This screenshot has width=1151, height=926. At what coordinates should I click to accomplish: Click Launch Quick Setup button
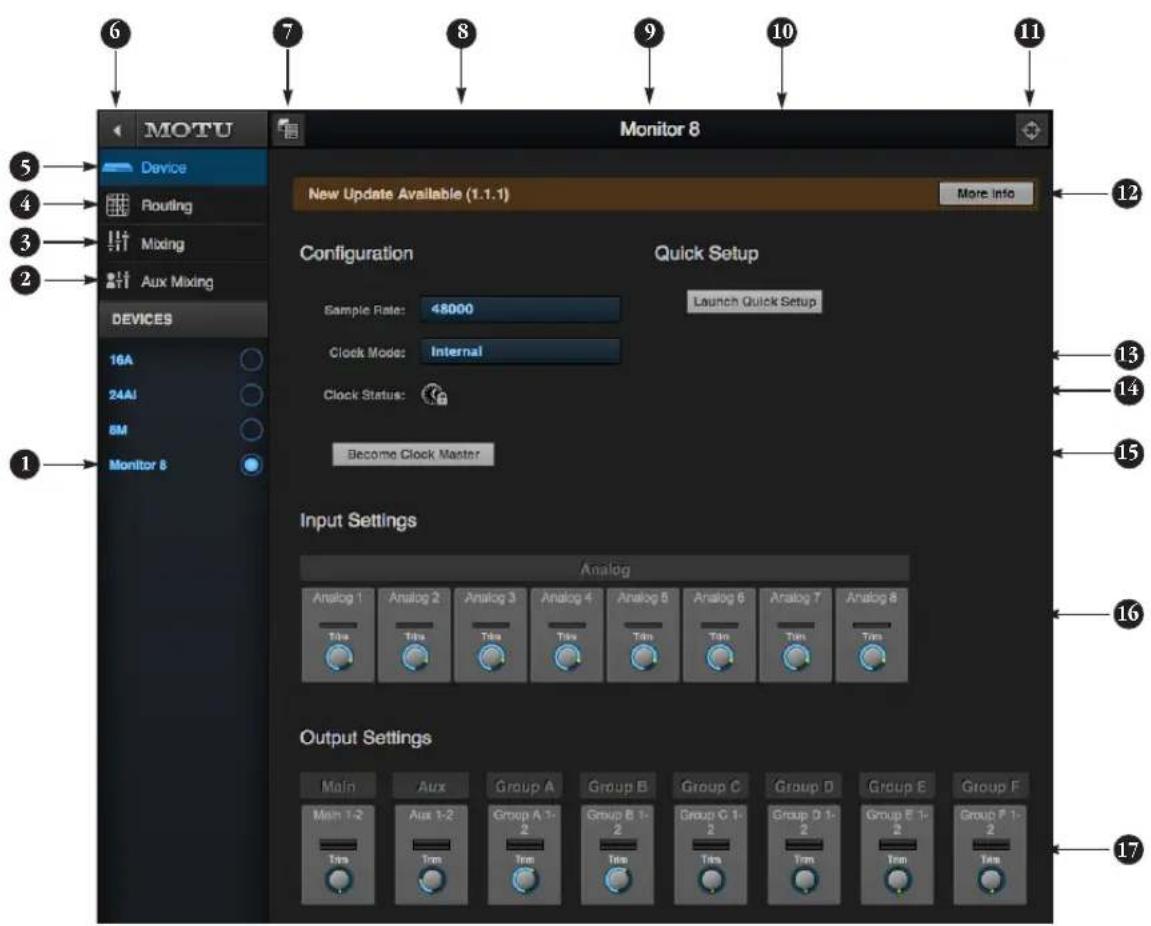point(755,302)
